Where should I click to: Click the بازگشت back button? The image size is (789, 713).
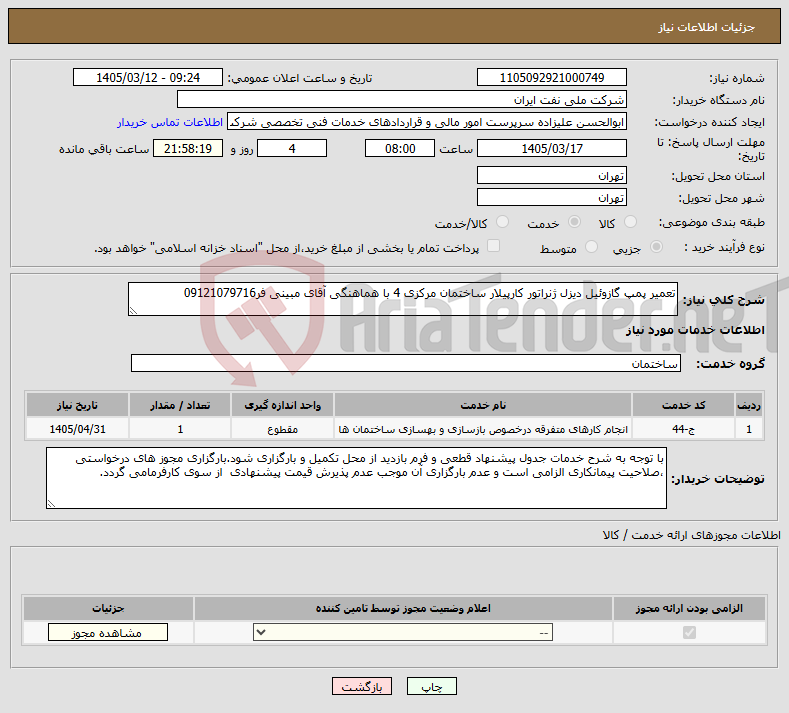(362, 686)
